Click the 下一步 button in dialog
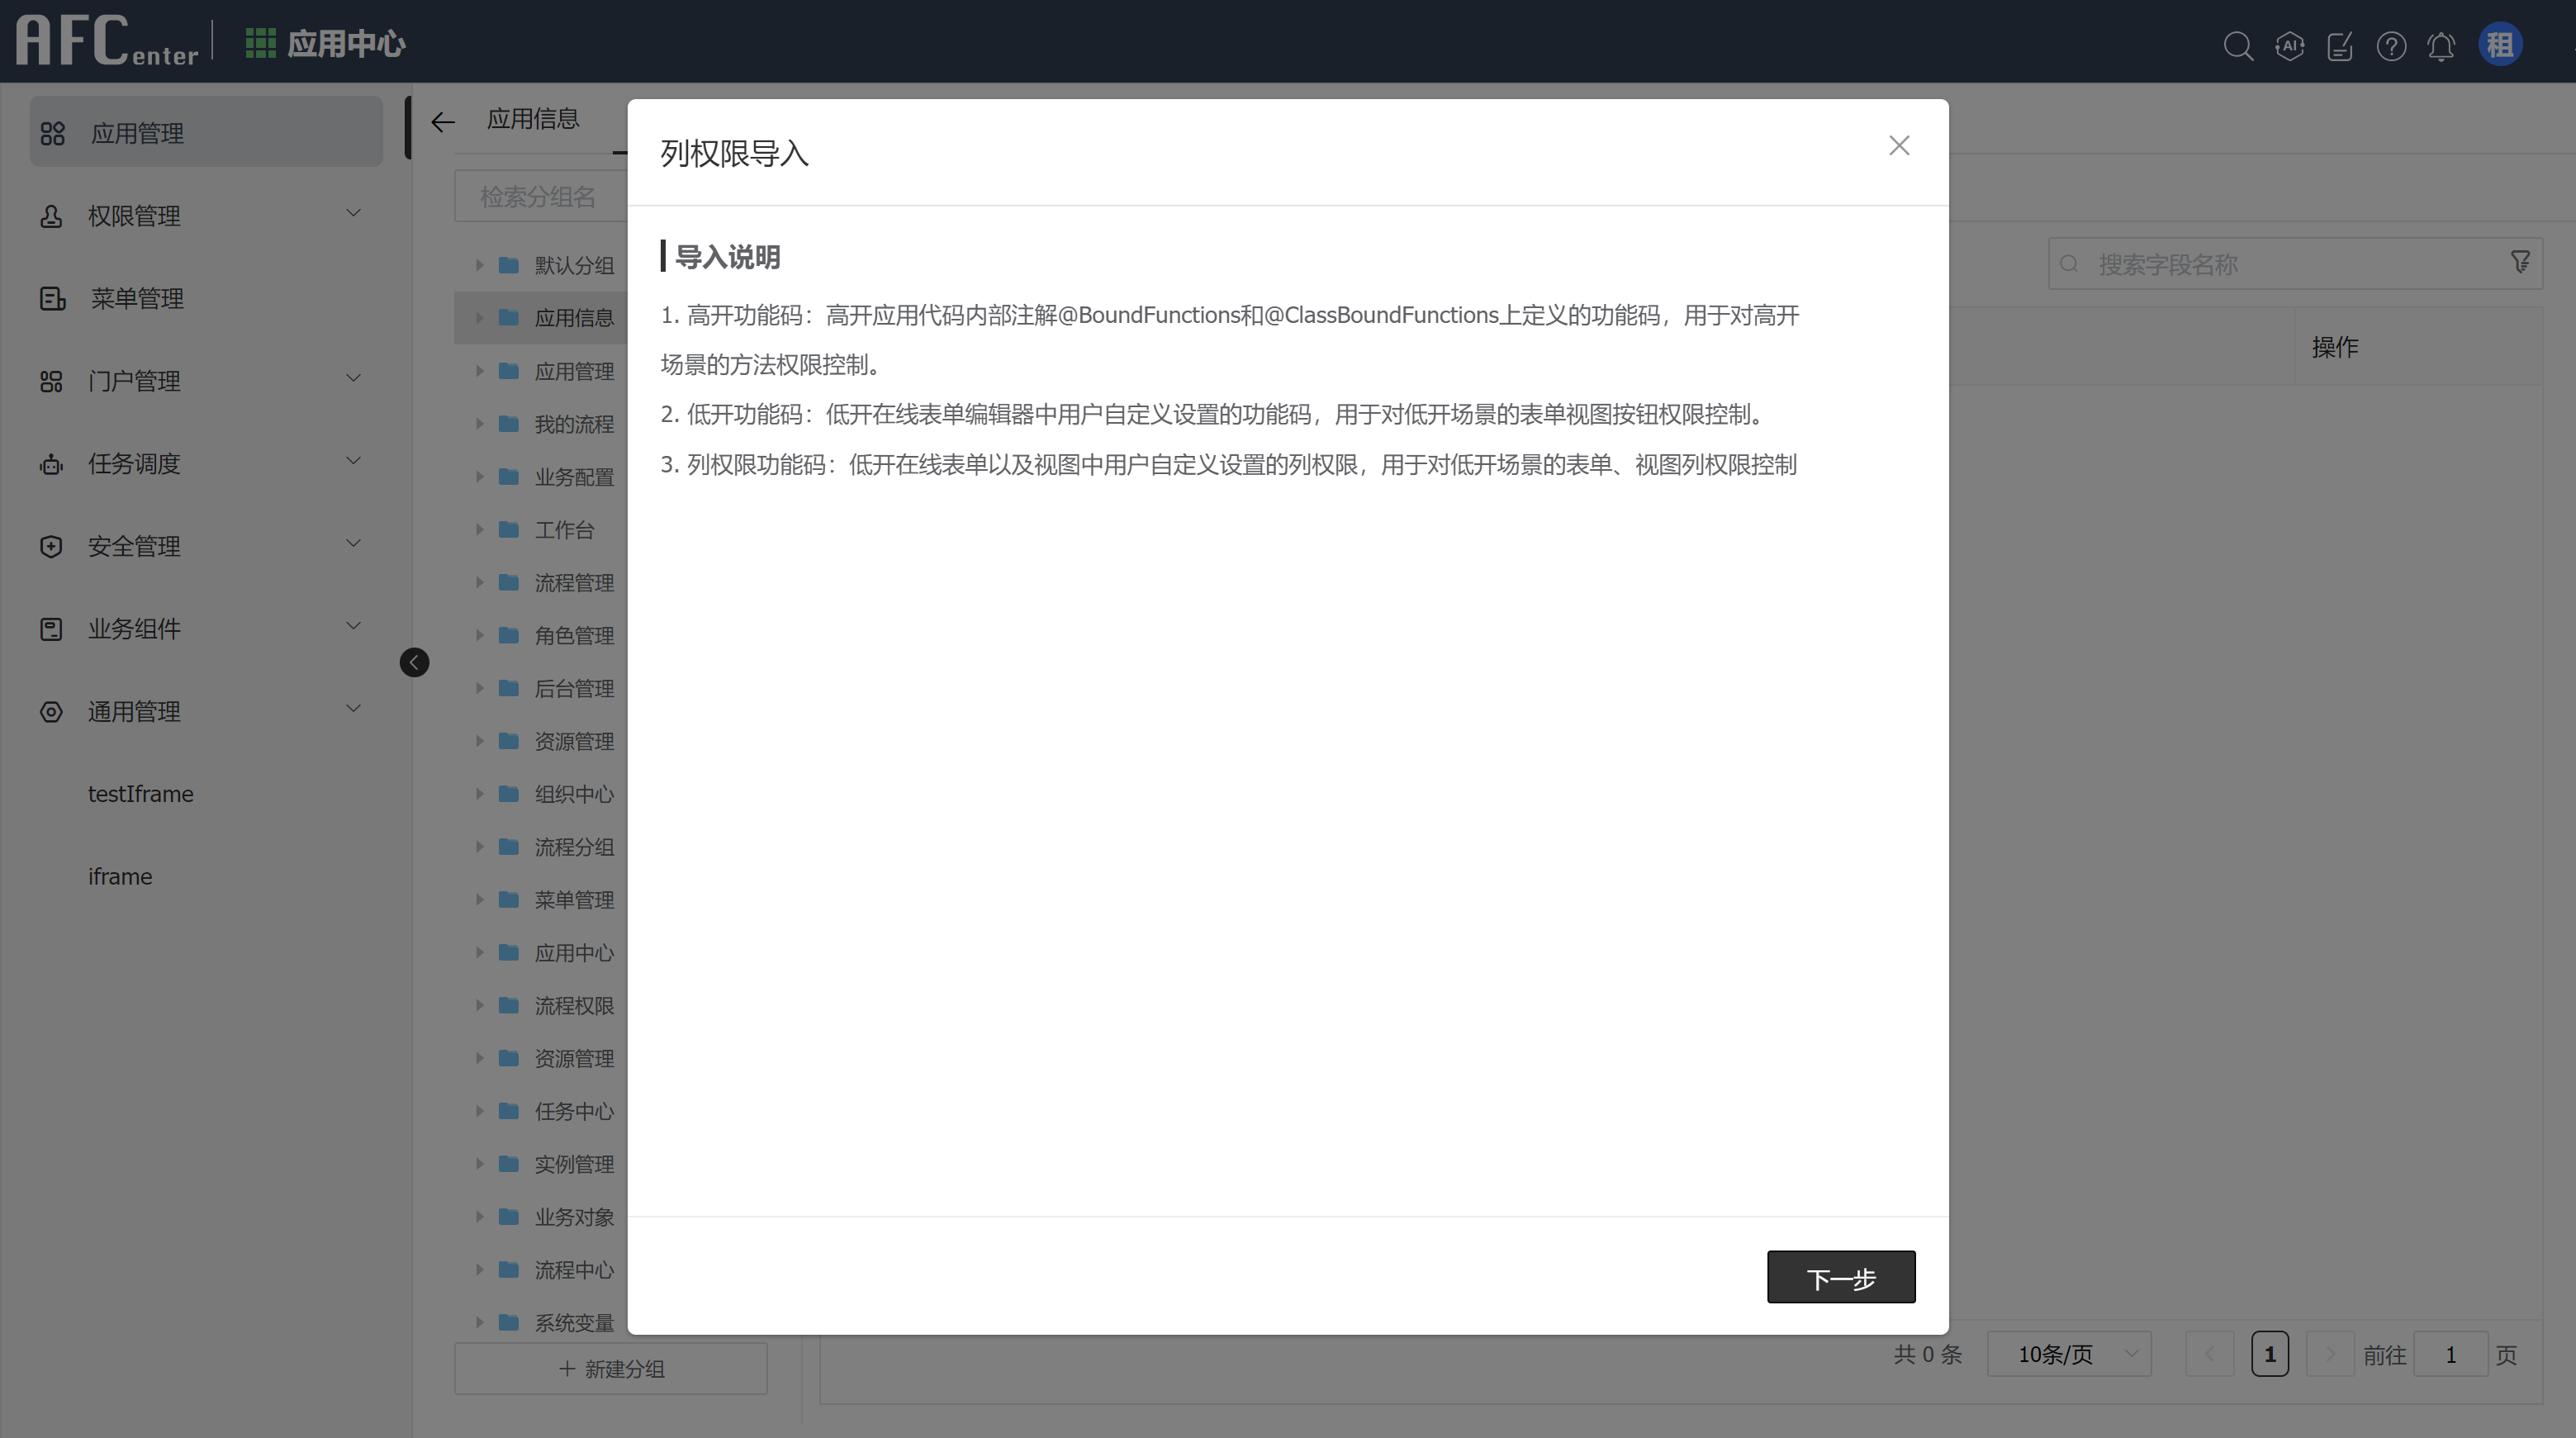Screen dimensions: 2576x1438 [x=1841, y=1276]
